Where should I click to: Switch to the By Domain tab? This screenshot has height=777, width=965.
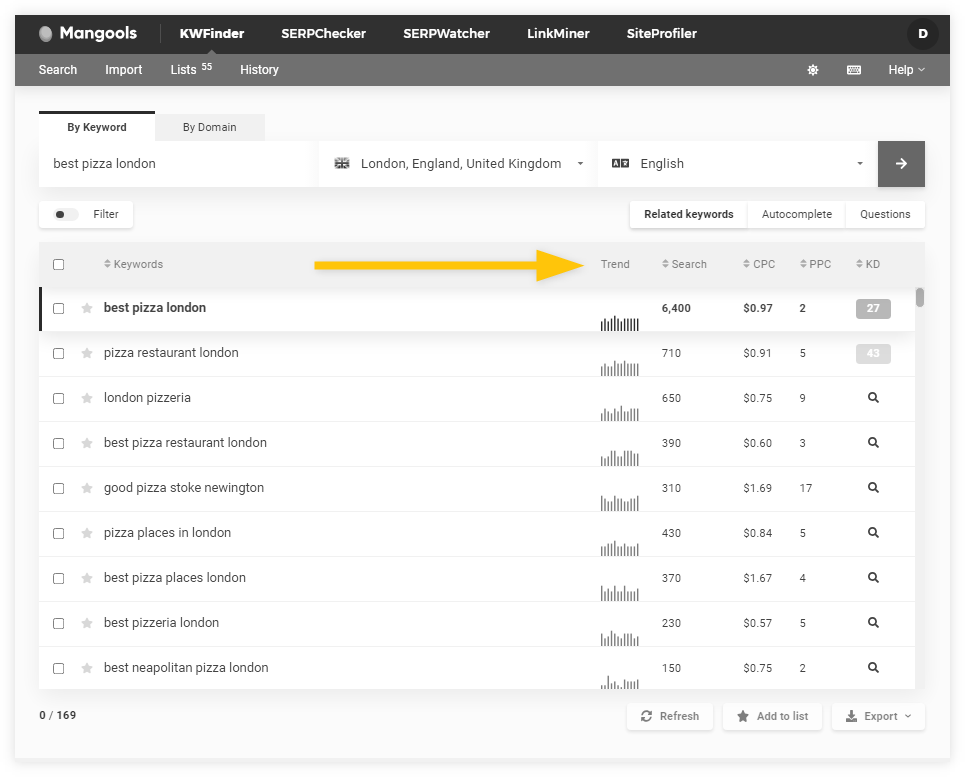coord(209,127)
